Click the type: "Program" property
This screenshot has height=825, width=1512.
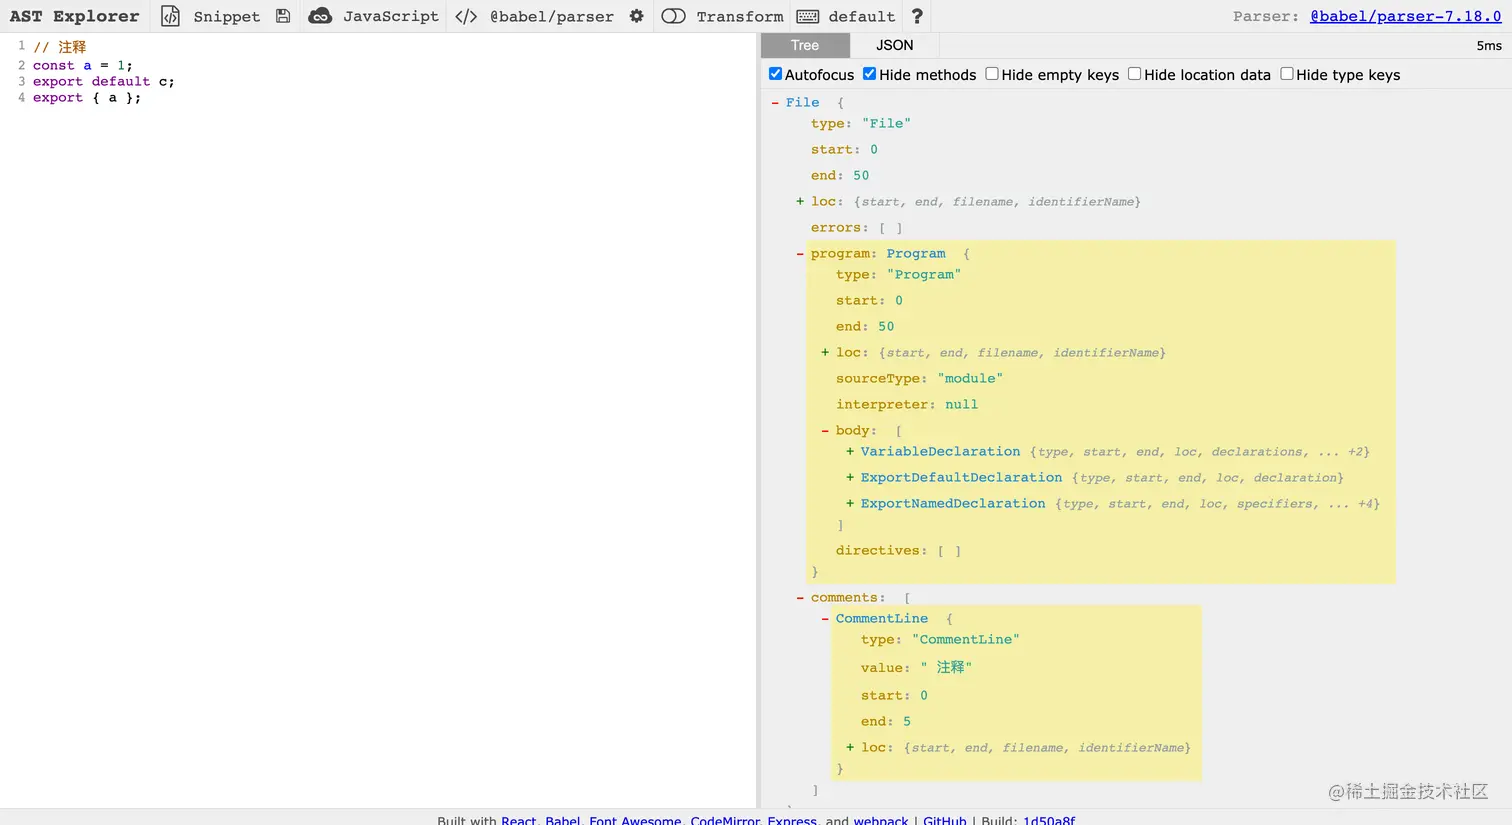pos(899,274)
